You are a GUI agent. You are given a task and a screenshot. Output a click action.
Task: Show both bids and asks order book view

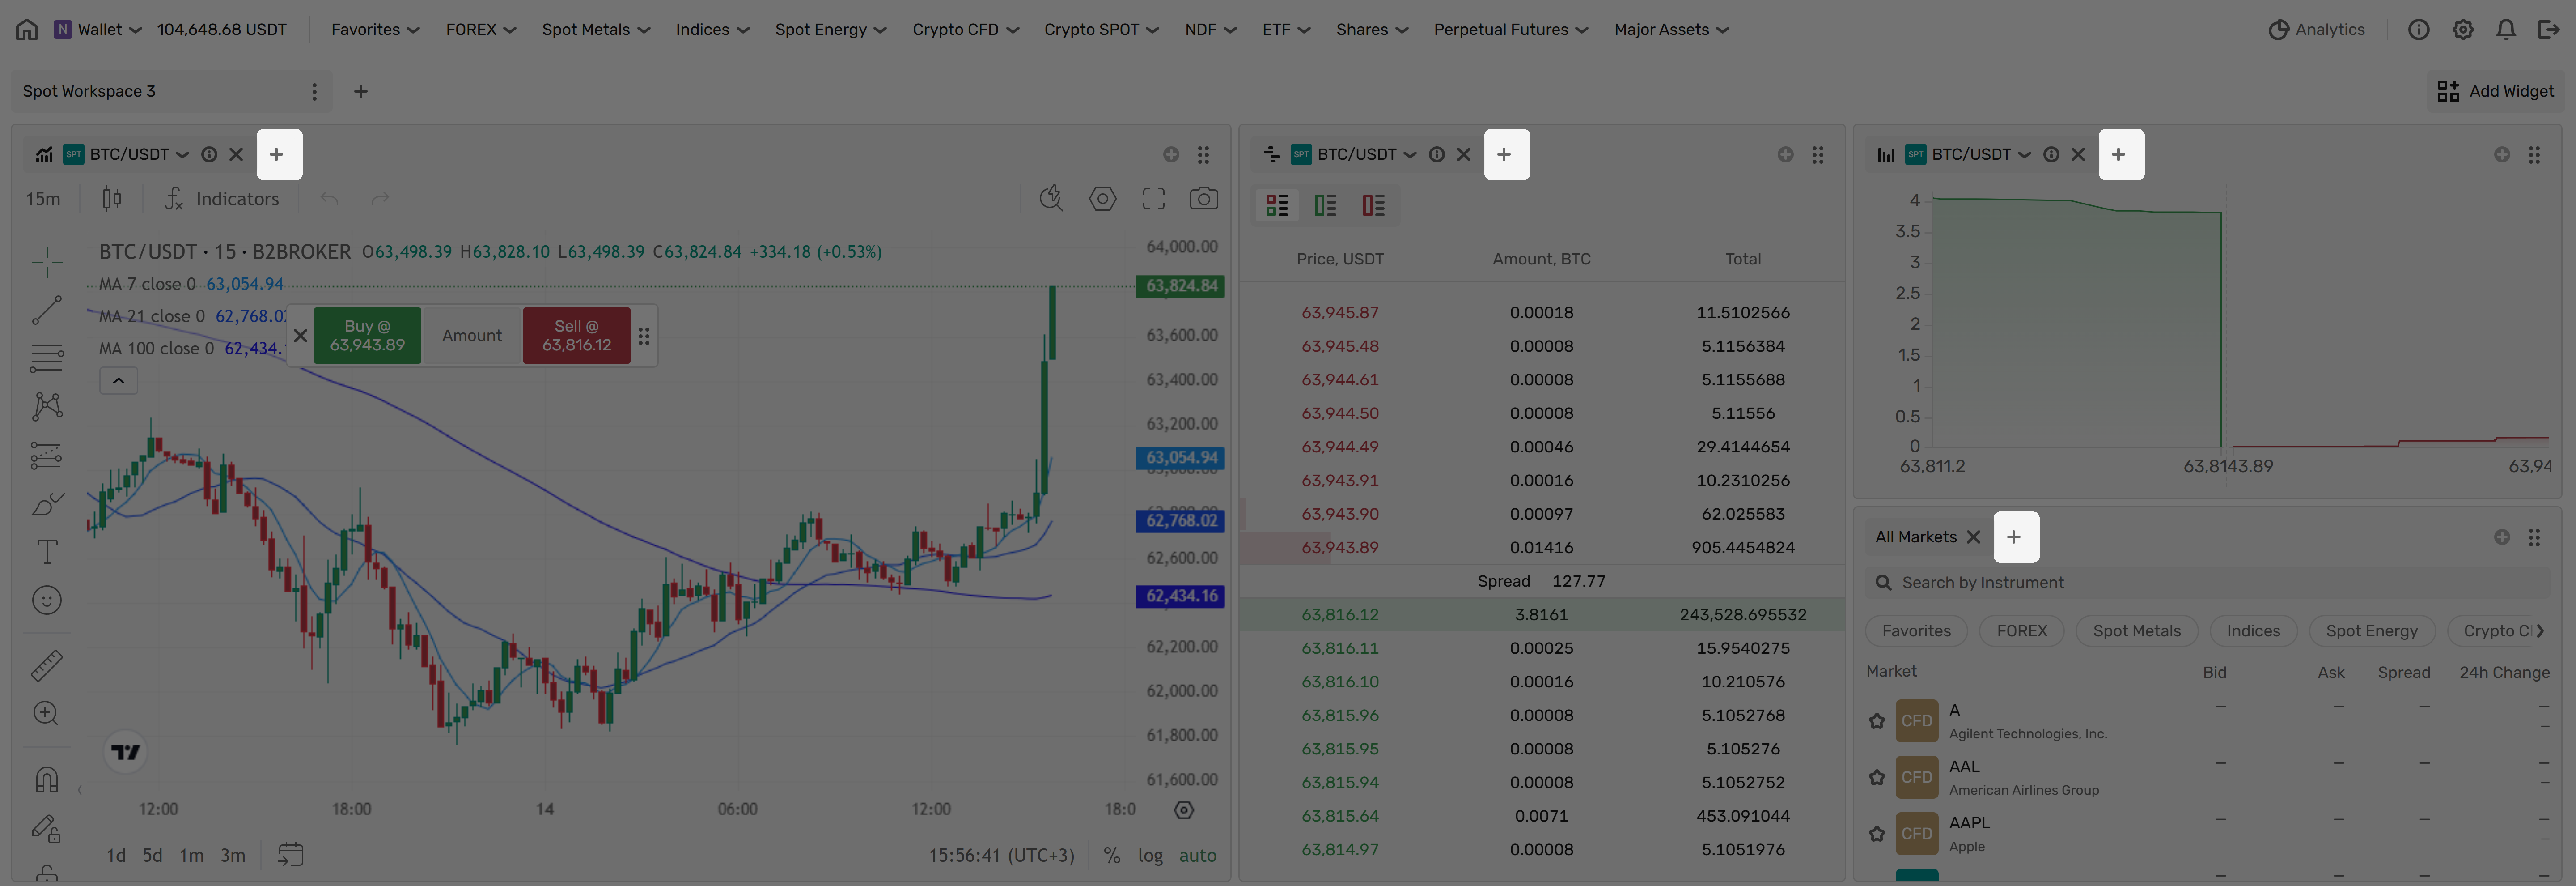pos(1277,205)
